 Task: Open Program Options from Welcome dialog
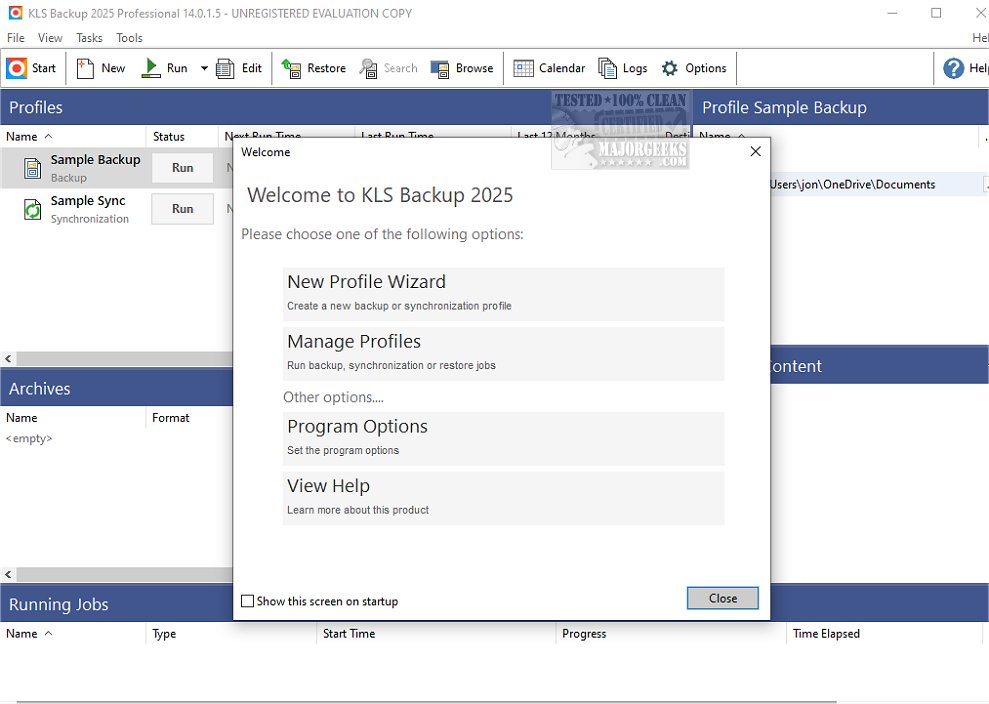point(503,439)
